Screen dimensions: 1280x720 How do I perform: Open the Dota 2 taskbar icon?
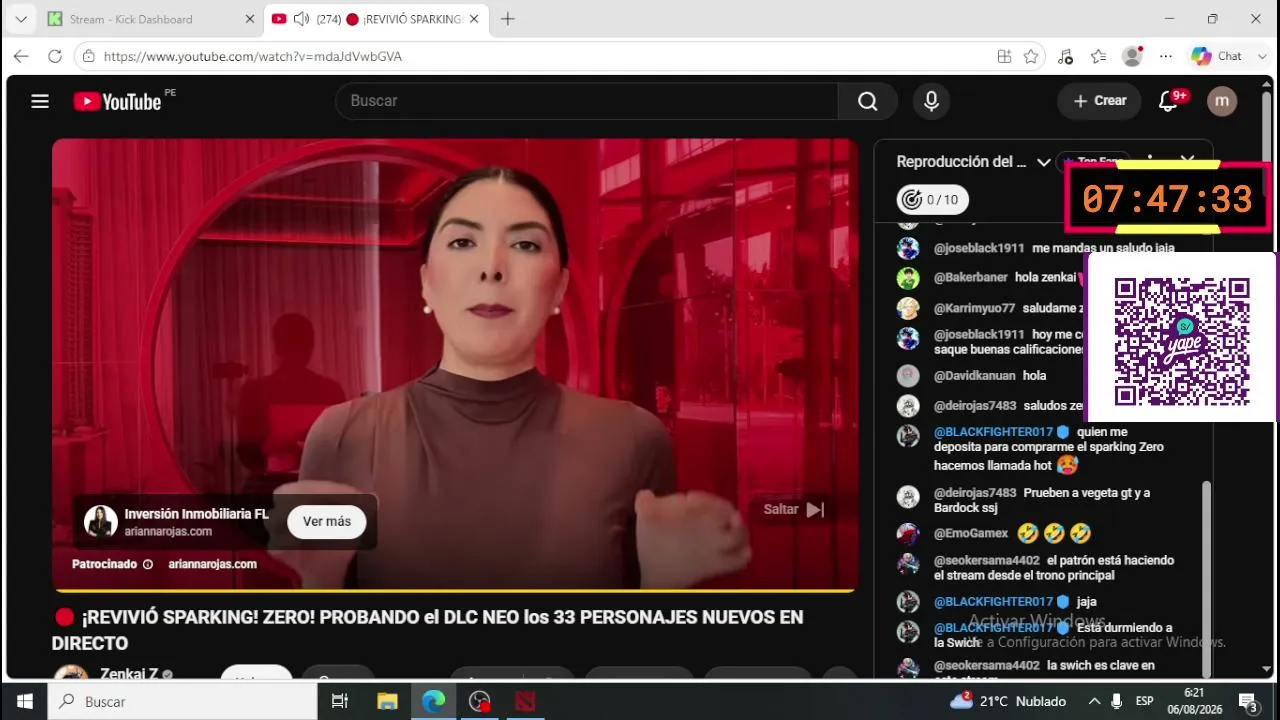point(526,701)
